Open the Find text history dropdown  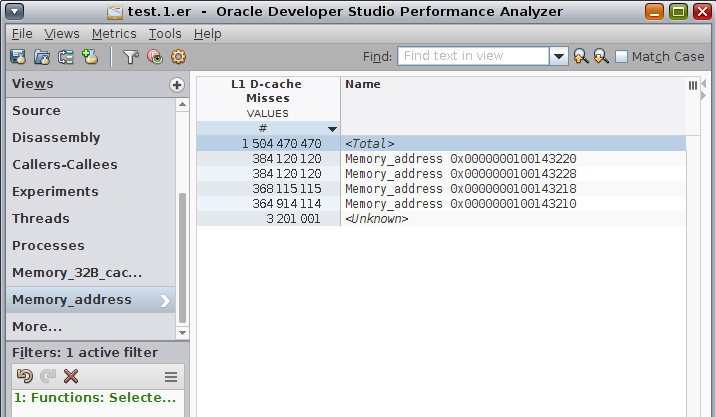[558, 57]
